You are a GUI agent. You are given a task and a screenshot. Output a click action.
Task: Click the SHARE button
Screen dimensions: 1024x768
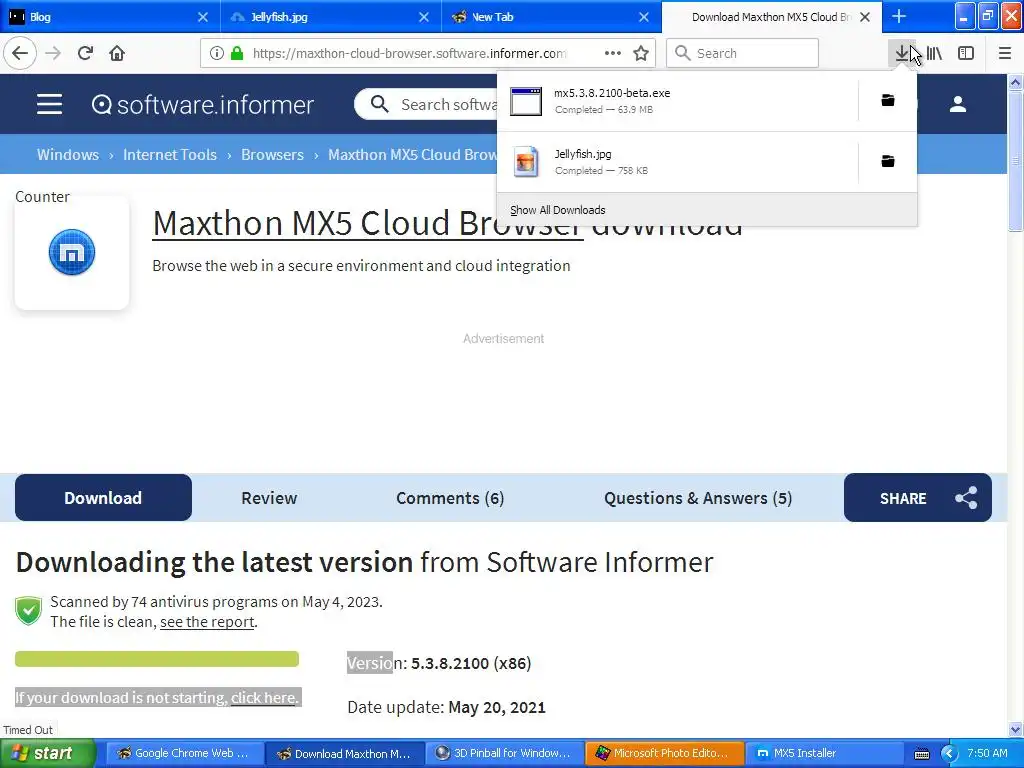pos(918,498)
